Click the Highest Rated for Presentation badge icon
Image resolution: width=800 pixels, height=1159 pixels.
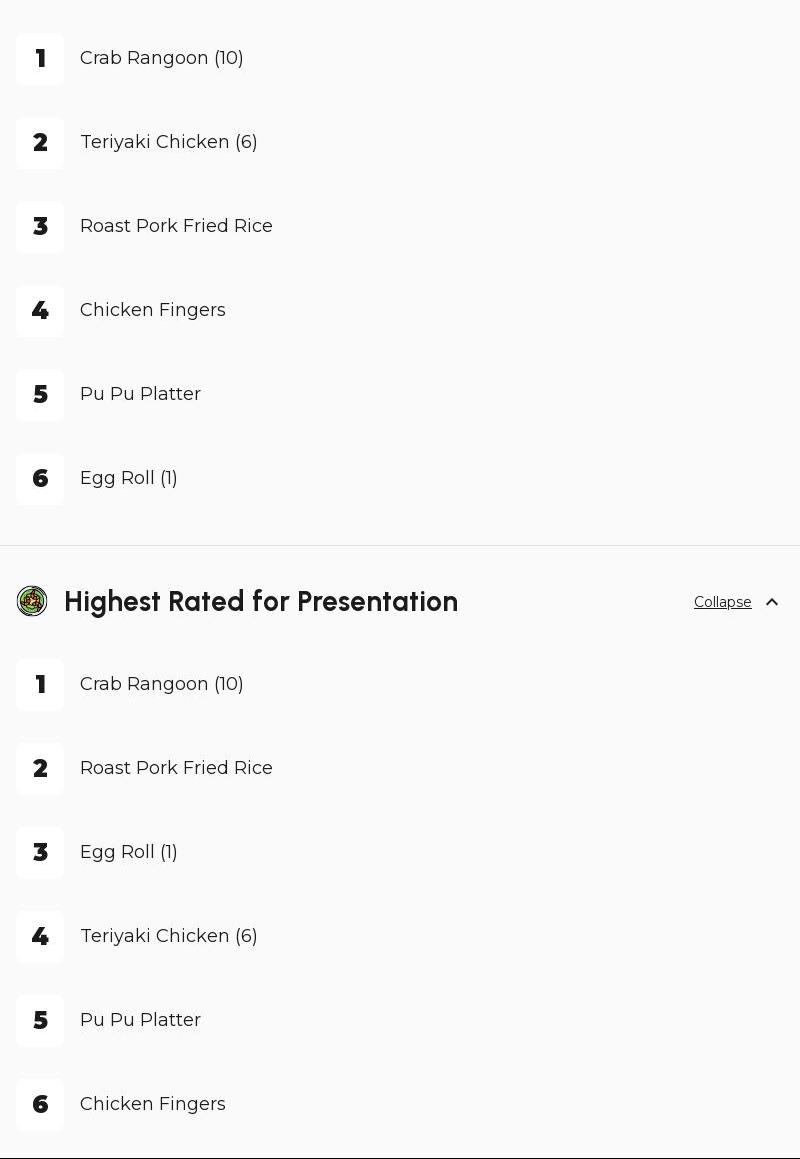32,601
